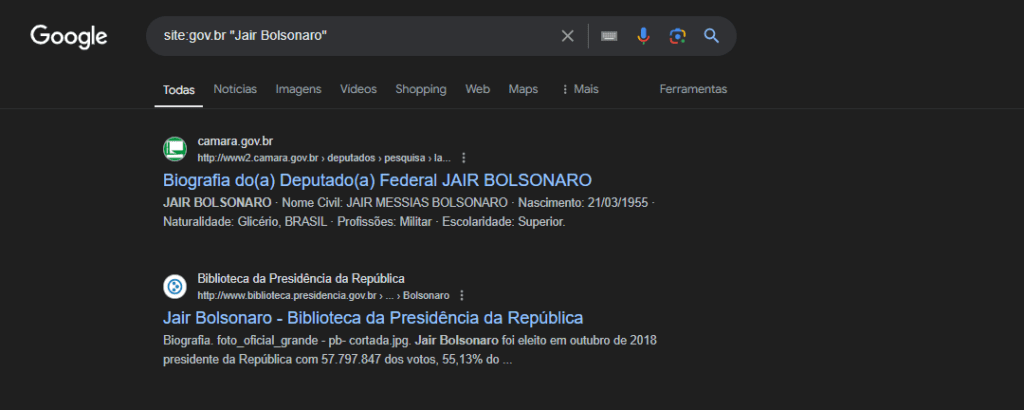
Task: Click the Biblioteca da Presidência favicon
Action: click(175, 287)
